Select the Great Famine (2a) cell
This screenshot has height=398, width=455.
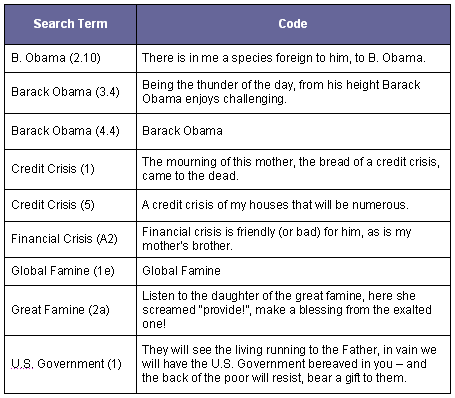[x=70, y=310]
